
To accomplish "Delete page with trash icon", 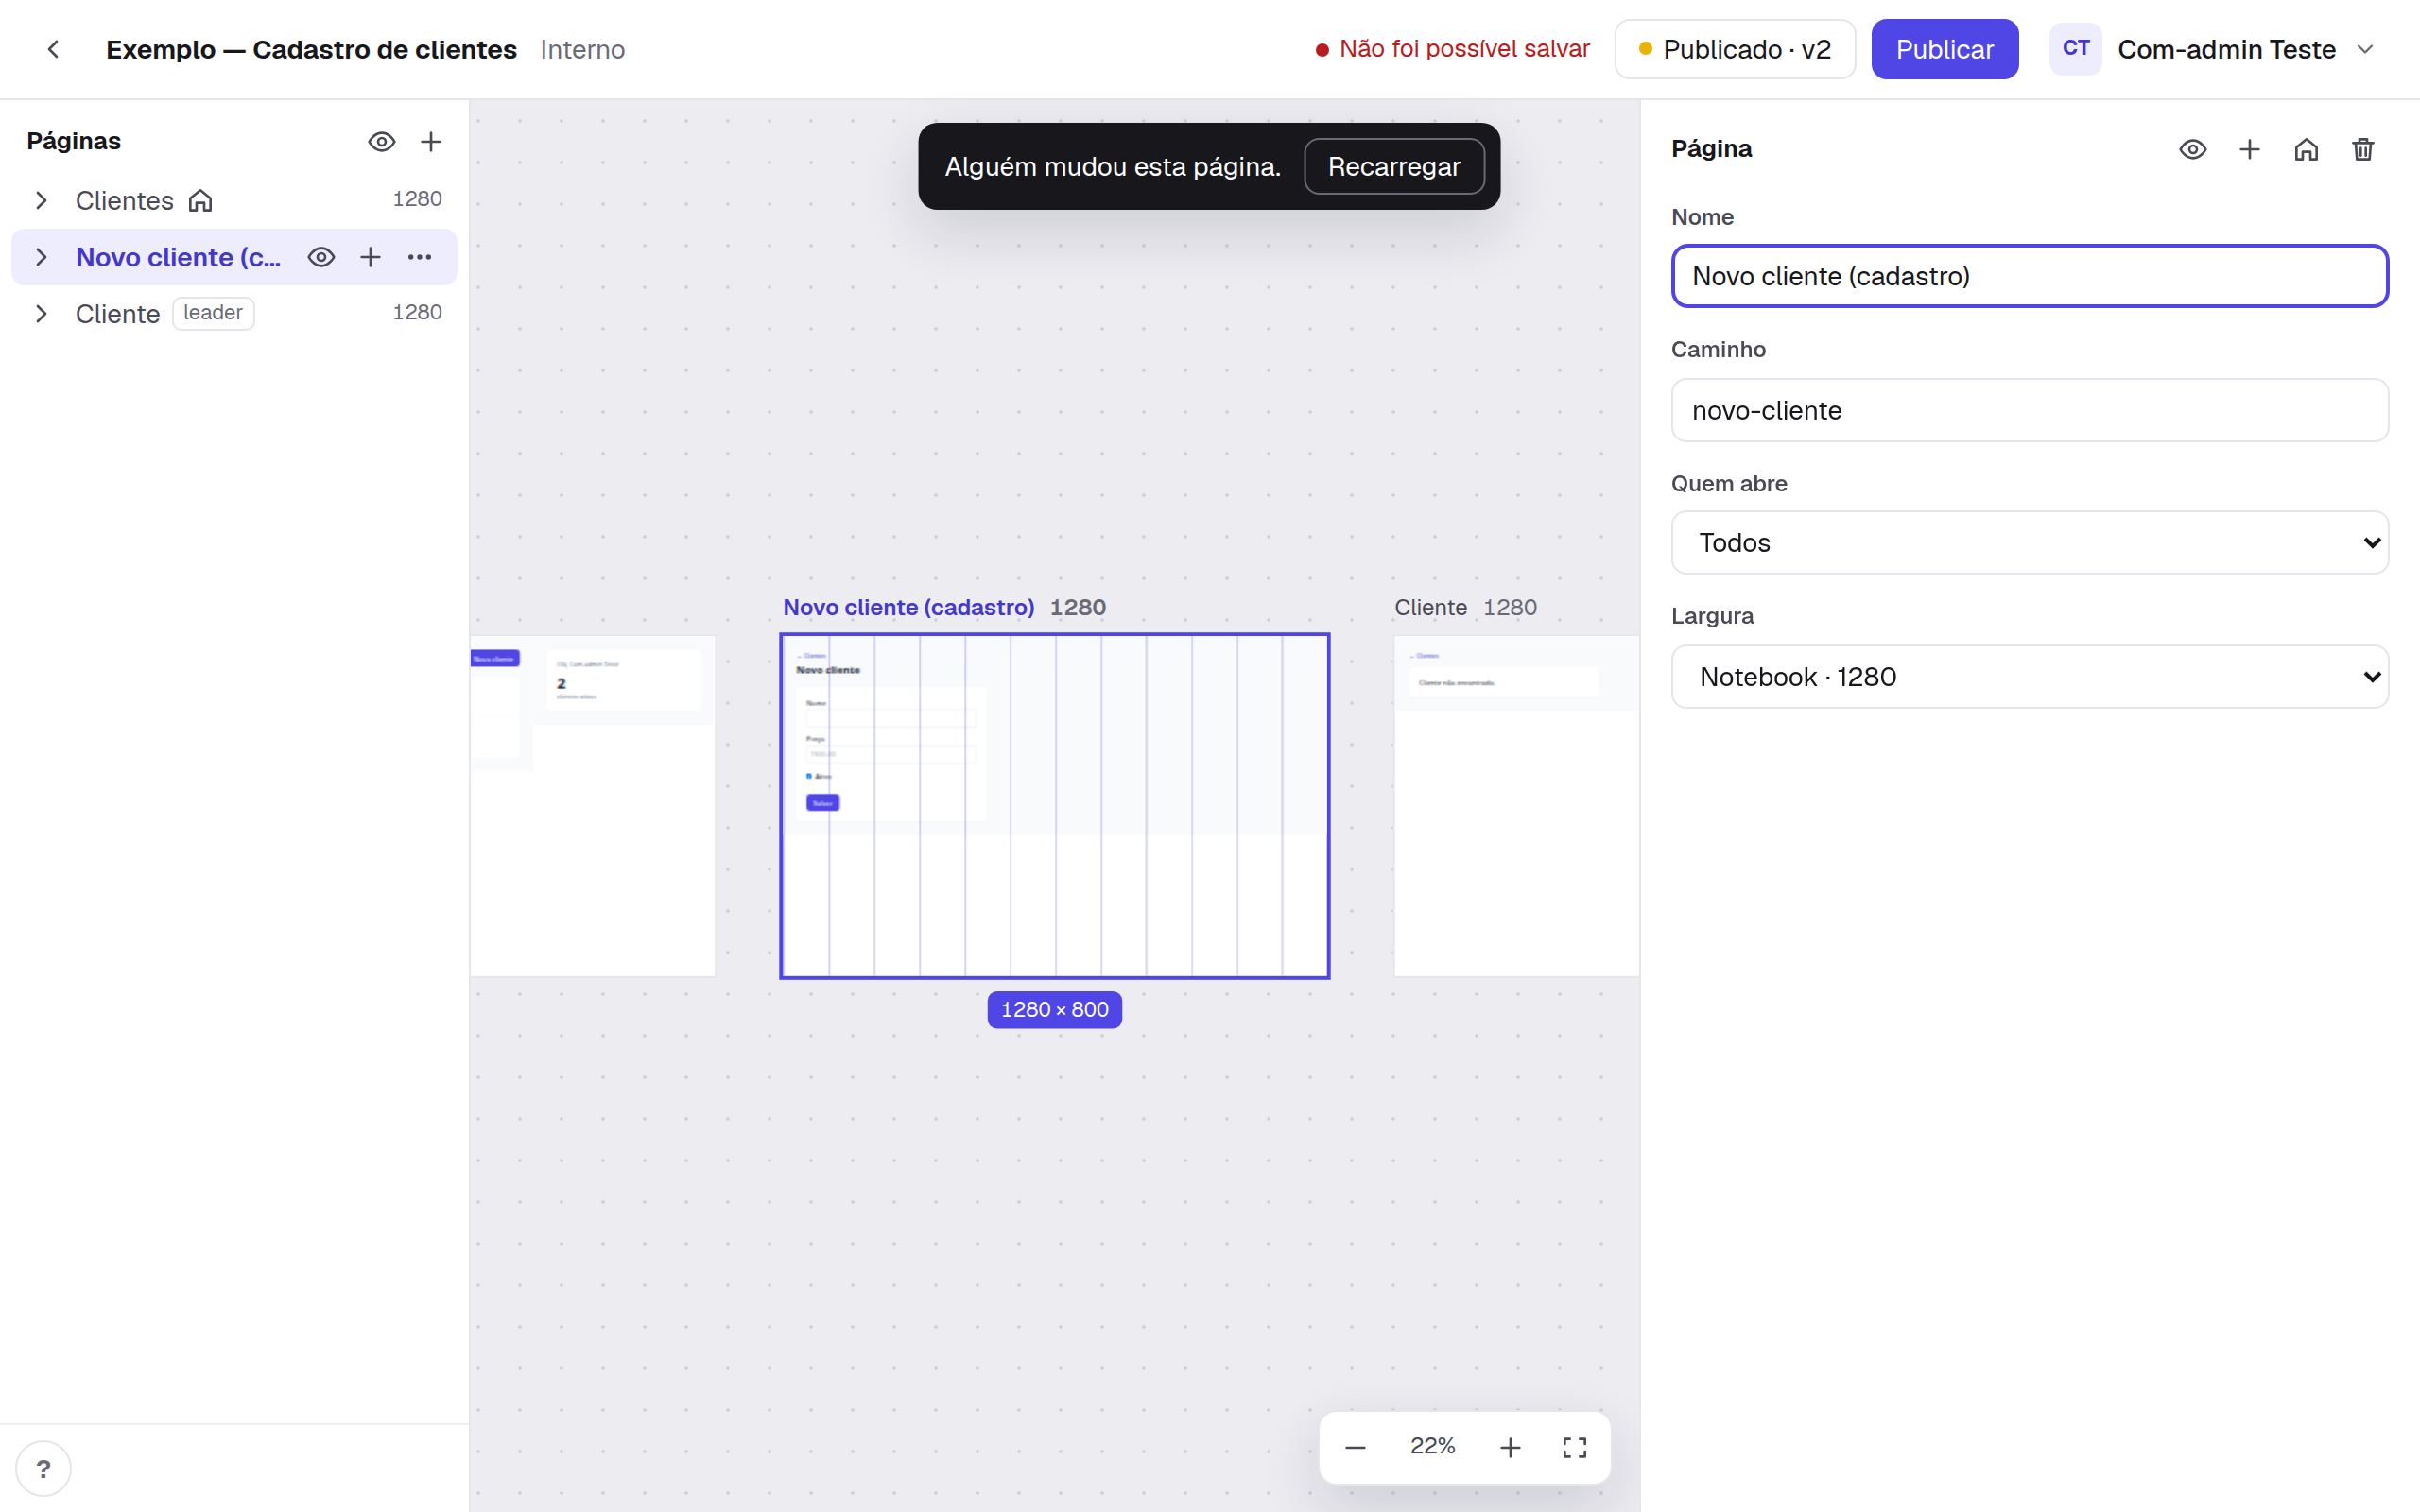I will point(2363,149).
